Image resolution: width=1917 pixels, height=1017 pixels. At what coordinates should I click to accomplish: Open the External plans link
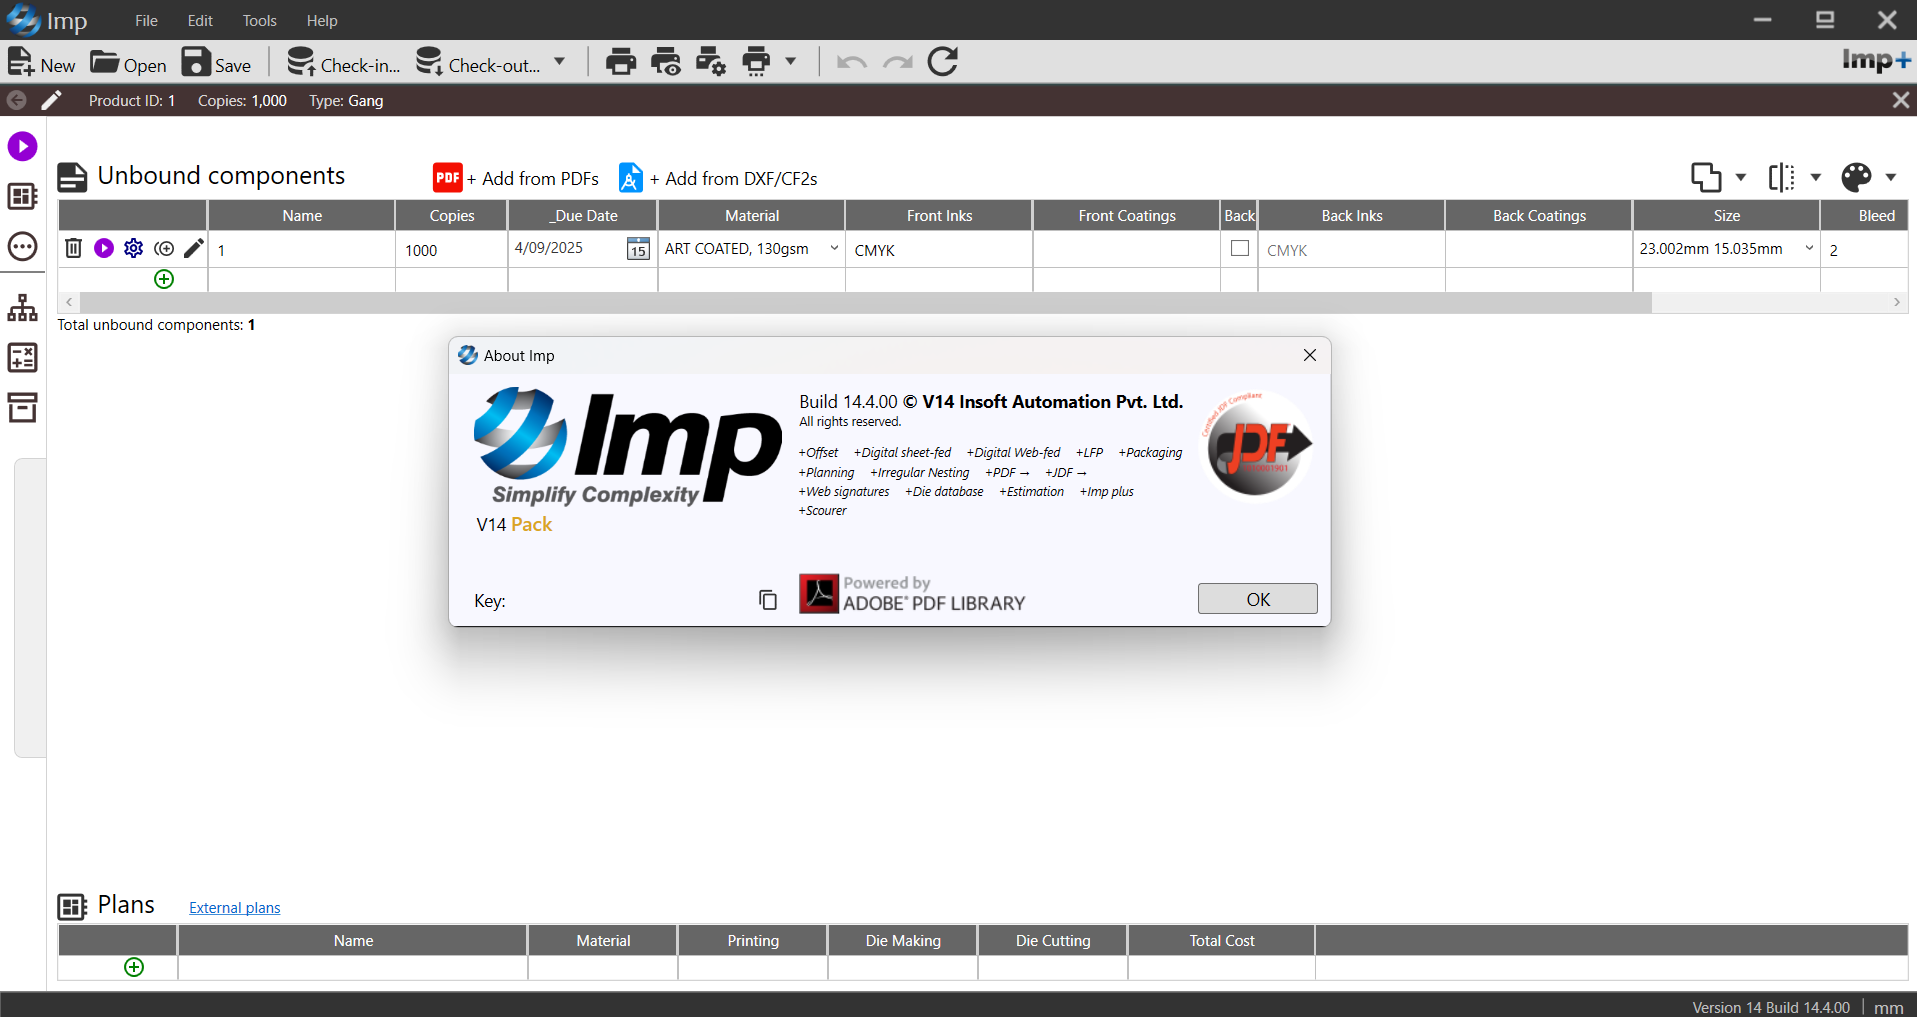click(235, 908)
